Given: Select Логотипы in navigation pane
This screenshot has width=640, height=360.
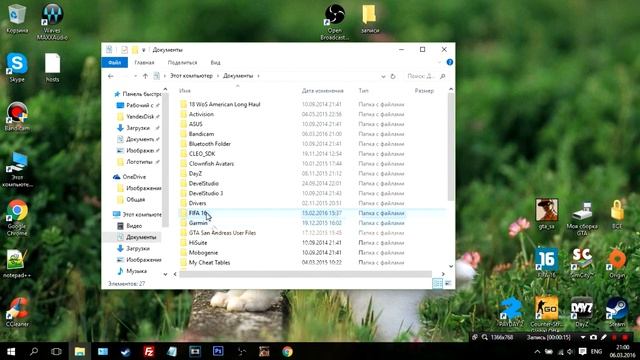Looking at the screenshot, I should pyautogui.click(x=138, y=162).
